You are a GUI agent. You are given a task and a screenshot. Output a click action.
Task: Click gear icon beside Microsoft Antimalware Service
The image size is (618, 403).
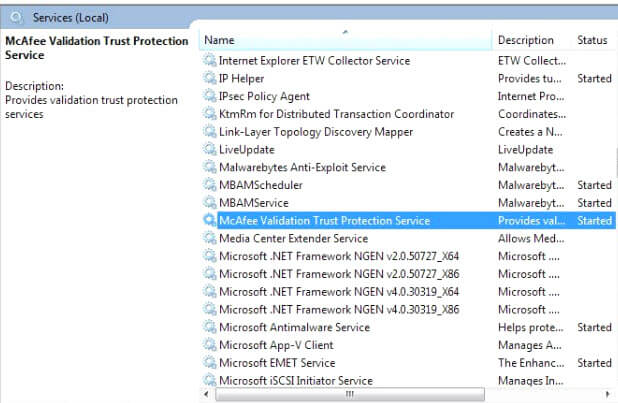click(x=209, y=327)
